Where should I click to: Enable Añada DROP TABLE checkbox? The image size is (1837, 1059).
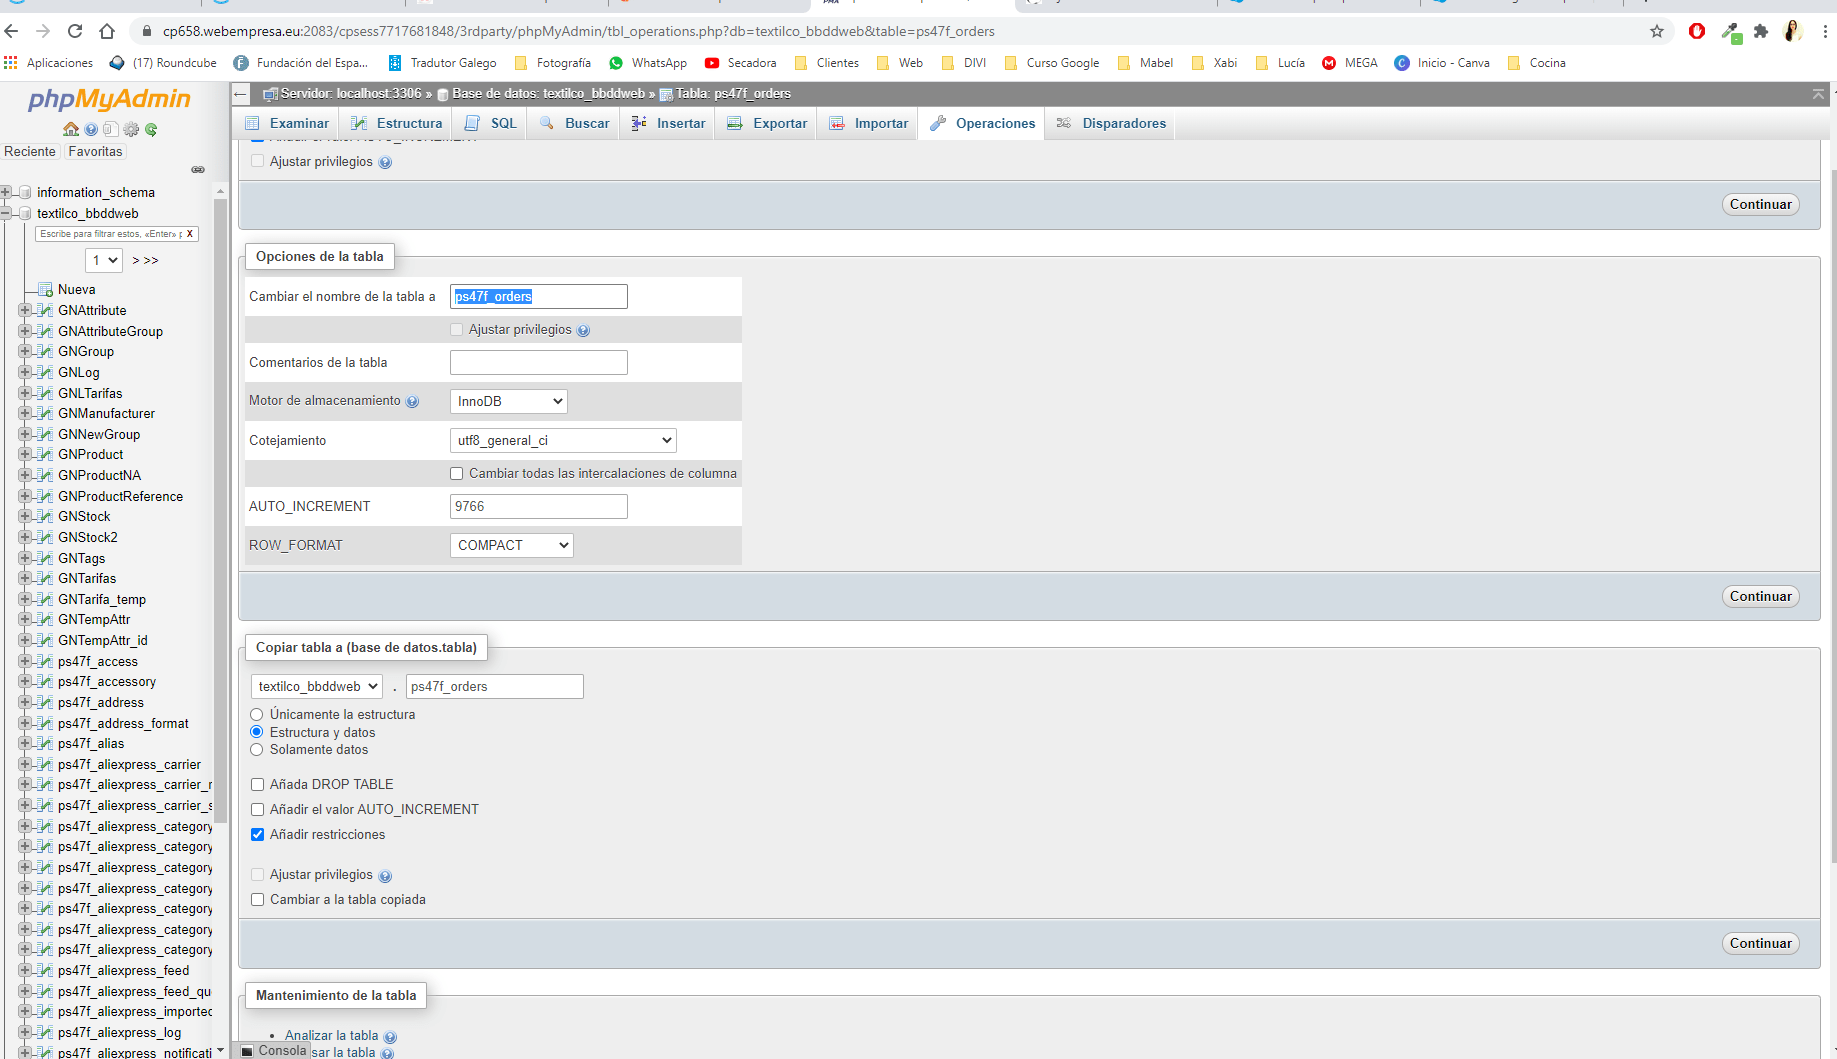pyautogui.click(x=258, y=785)
